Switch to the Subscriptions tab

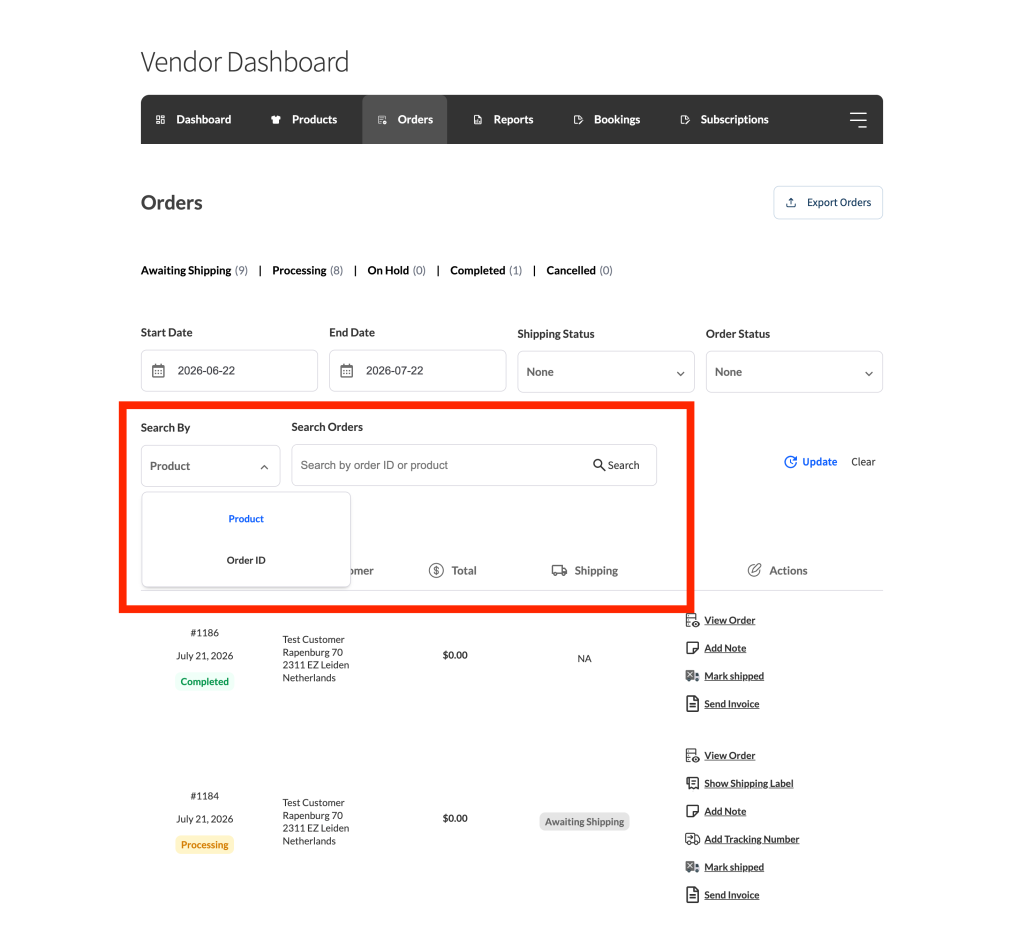pyautogui.click(x=724, y=120)
